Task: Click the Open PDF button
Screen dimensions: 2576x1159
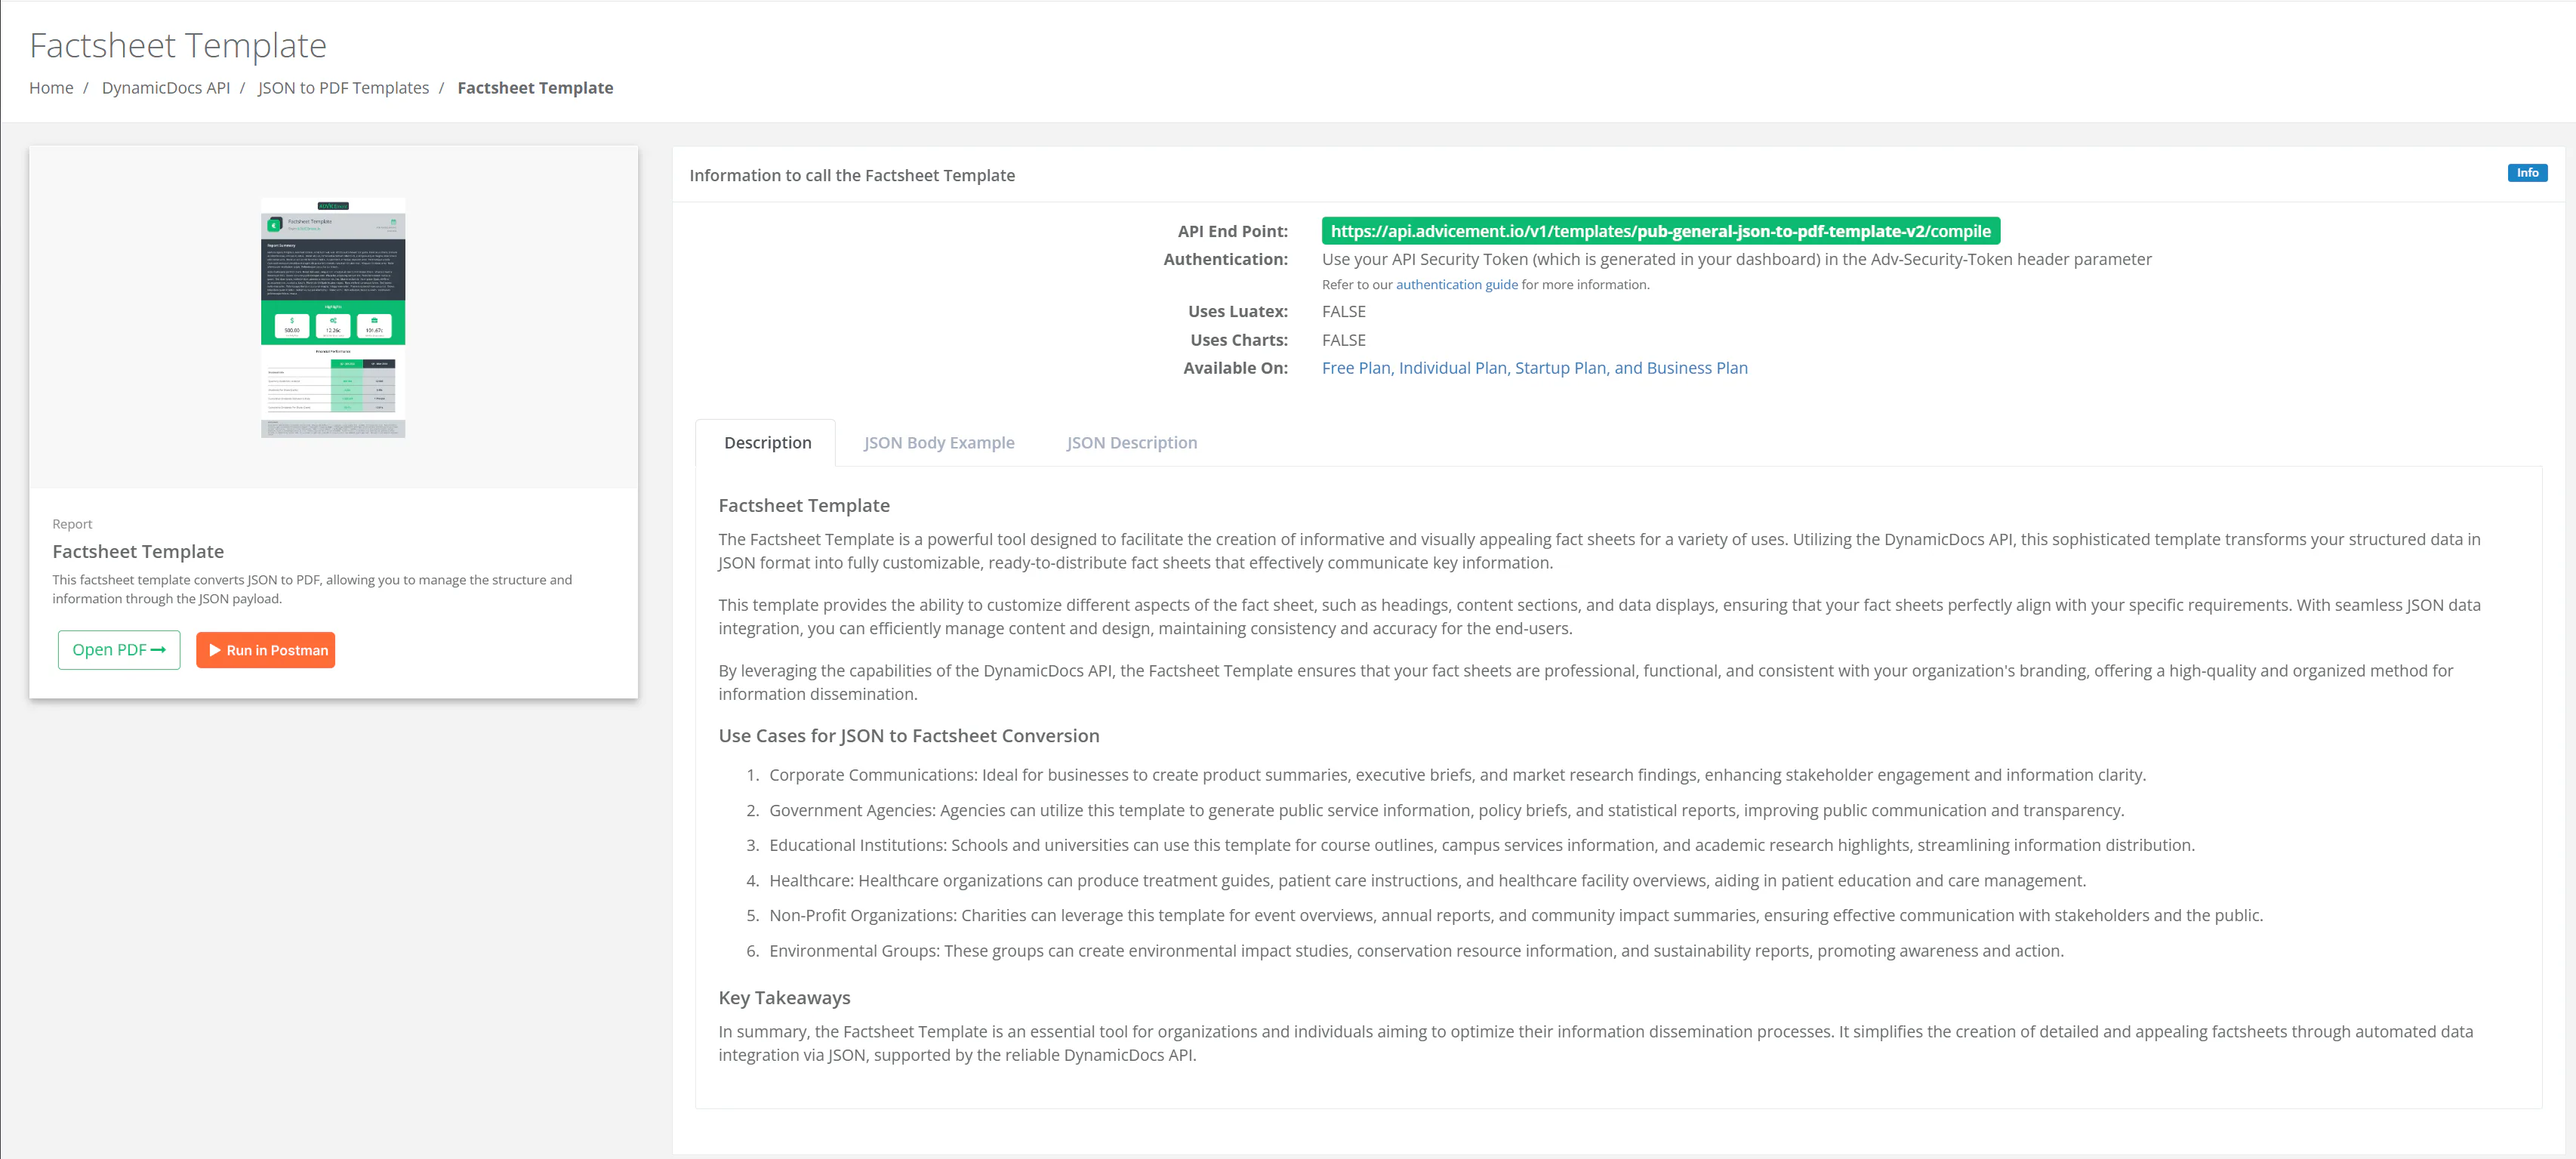Action: 119,650
